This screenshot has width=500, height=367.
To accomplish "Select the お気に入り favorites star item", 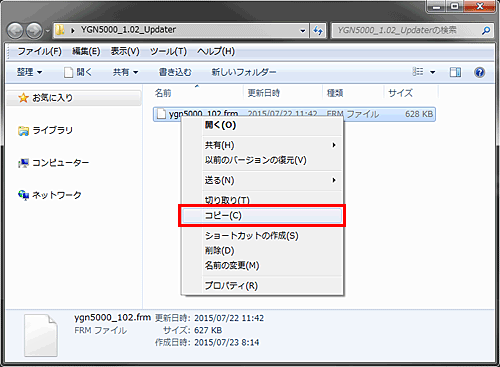I will (46, 98).
